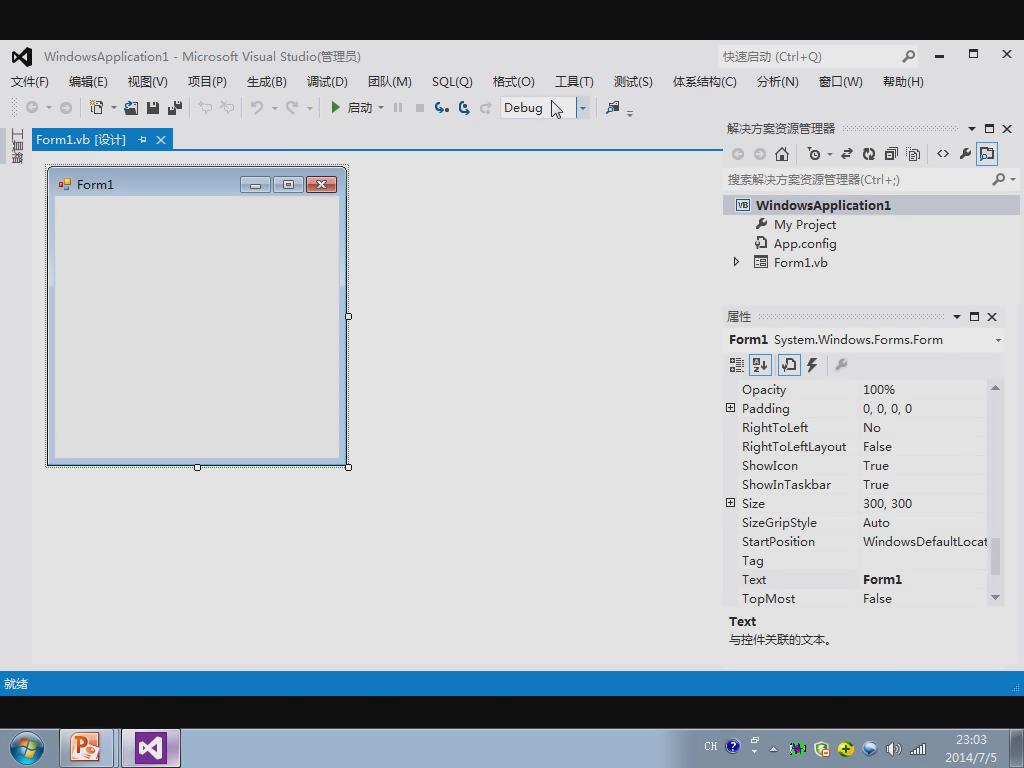Click the Sync with Active Document icon
This screenshot has height=768, width=1024.
[x=847, y=154]
